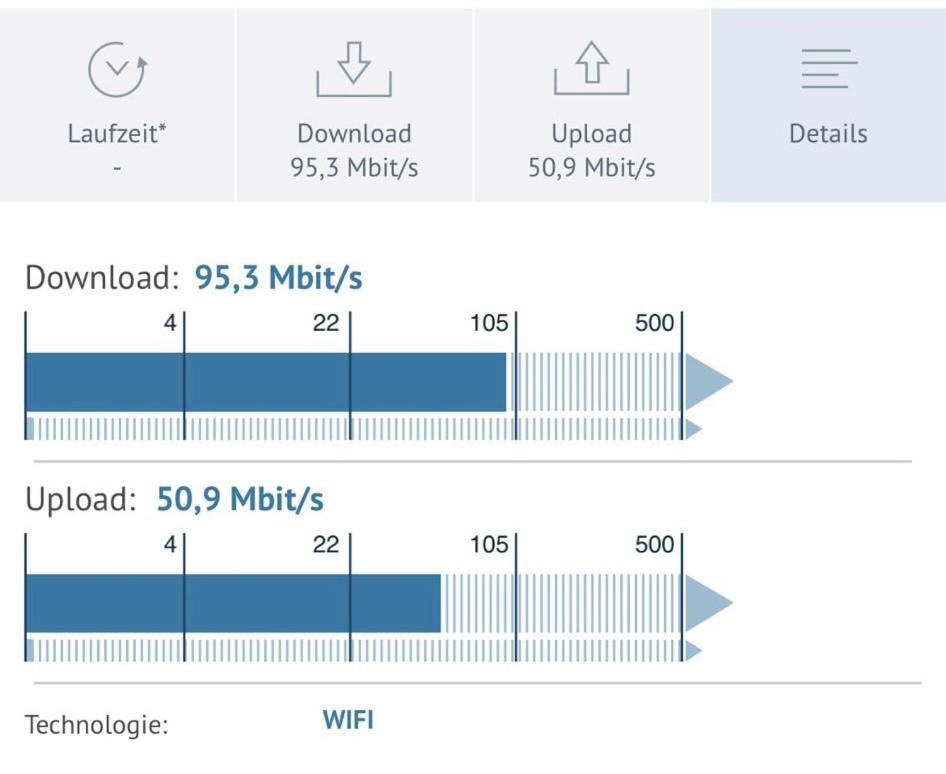This screenshot has width=946, height=774.
Task: Open the Download 95,3 Mbit/s tab
Action: pos(354,105)
